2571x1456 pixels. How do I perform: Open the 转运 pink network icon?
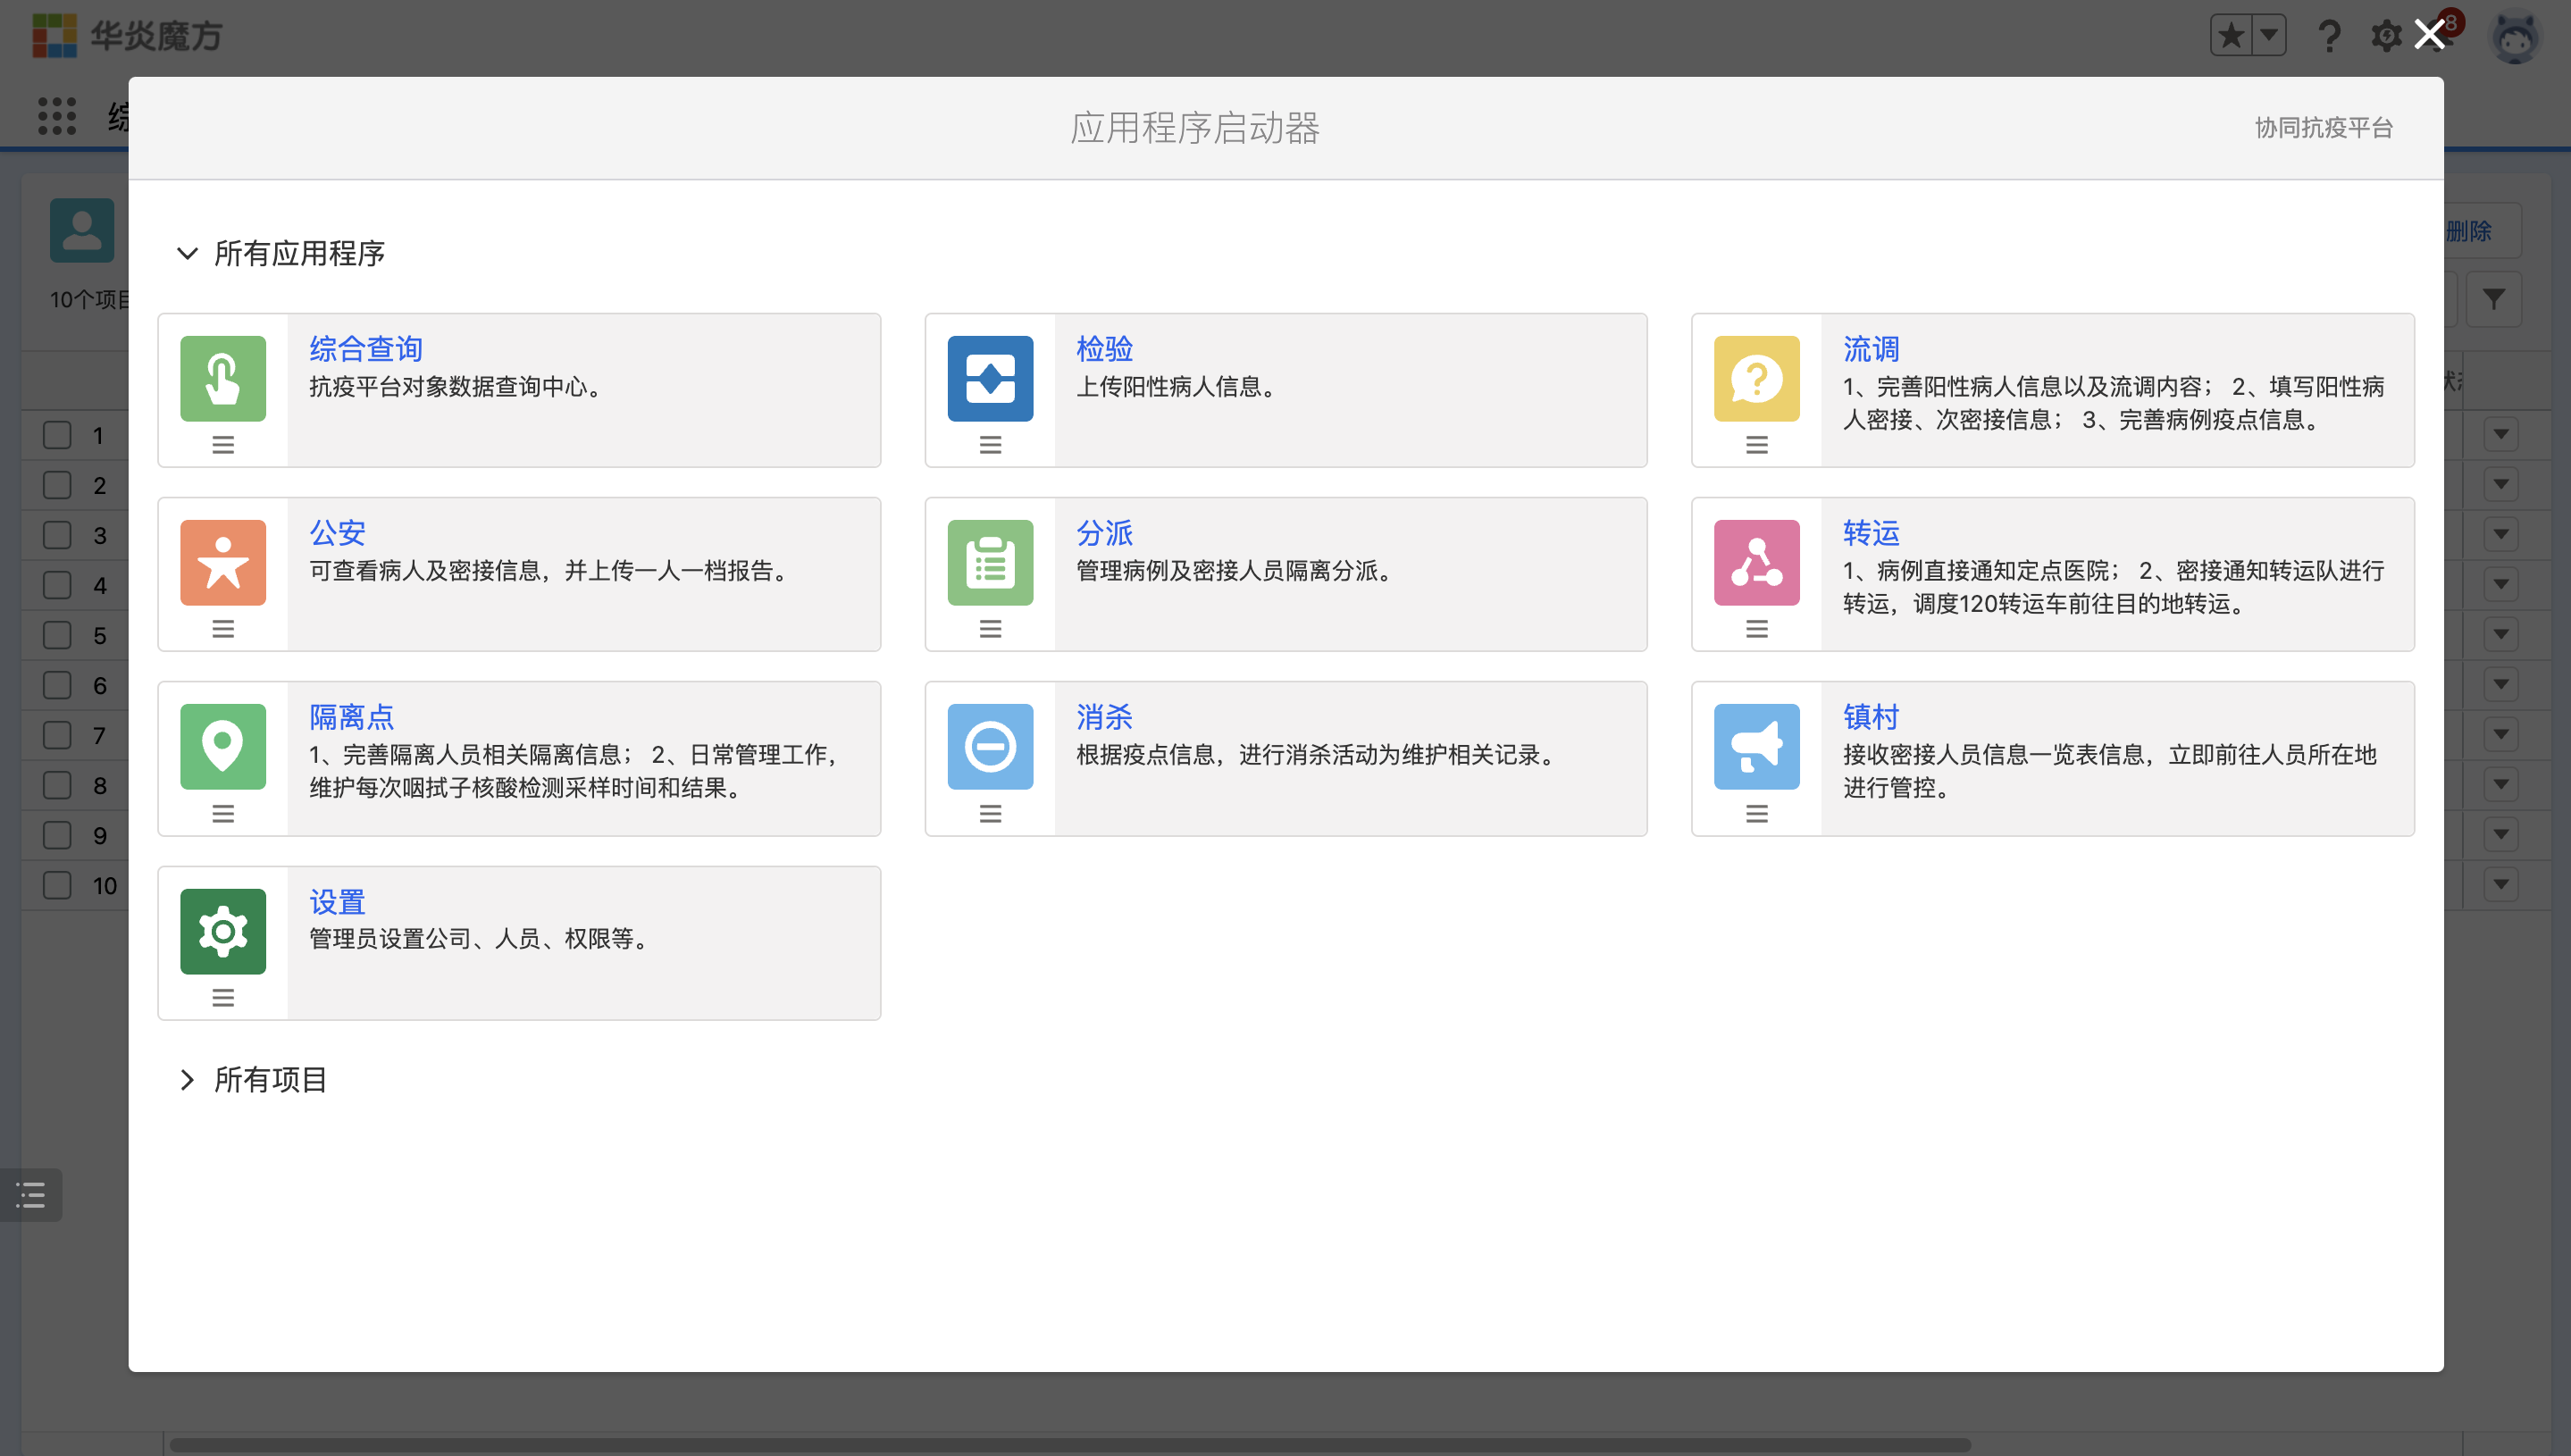[x=1756, y=562]
